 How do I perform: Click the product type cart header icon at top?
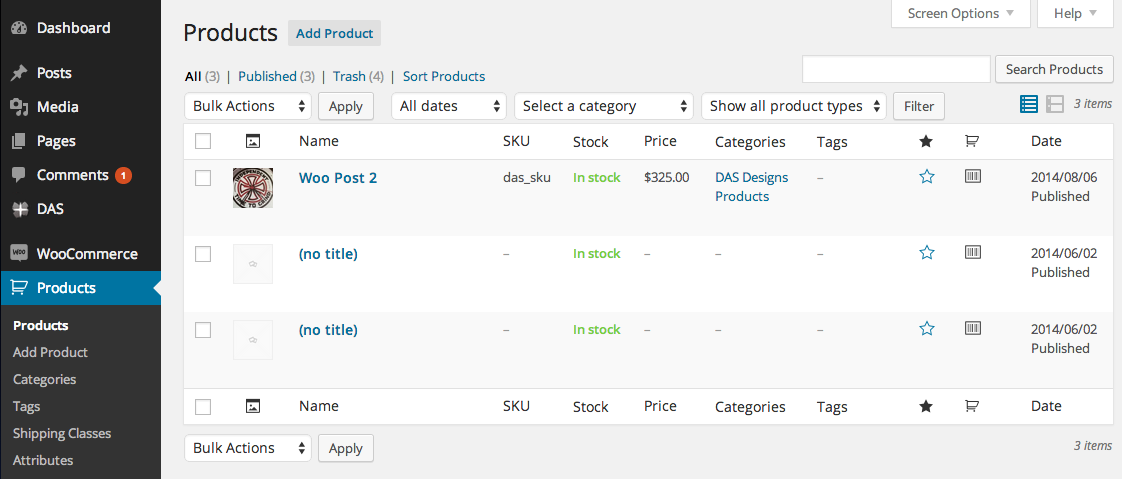pos(971,142)
